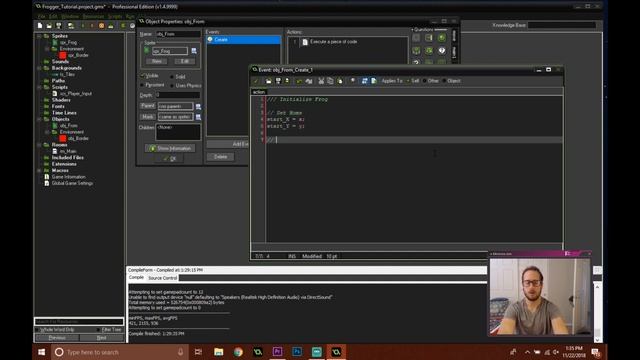Expand the Macros node in resource tree
This screenshot has width=640, height=360.
(39, 170)
